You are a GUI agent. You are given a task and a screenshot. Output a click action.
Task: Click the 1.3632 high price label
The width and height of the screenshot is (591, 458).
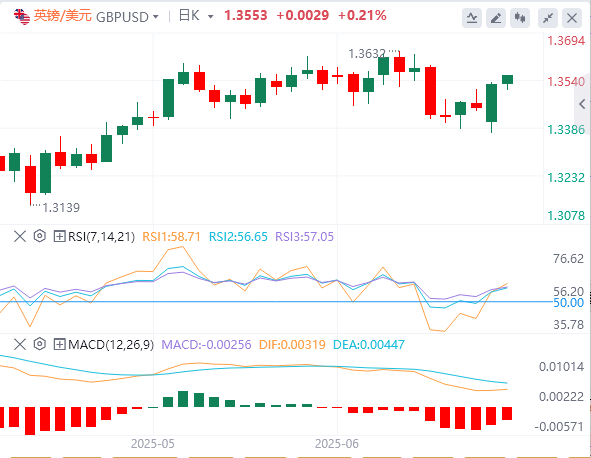click(367, 54)
